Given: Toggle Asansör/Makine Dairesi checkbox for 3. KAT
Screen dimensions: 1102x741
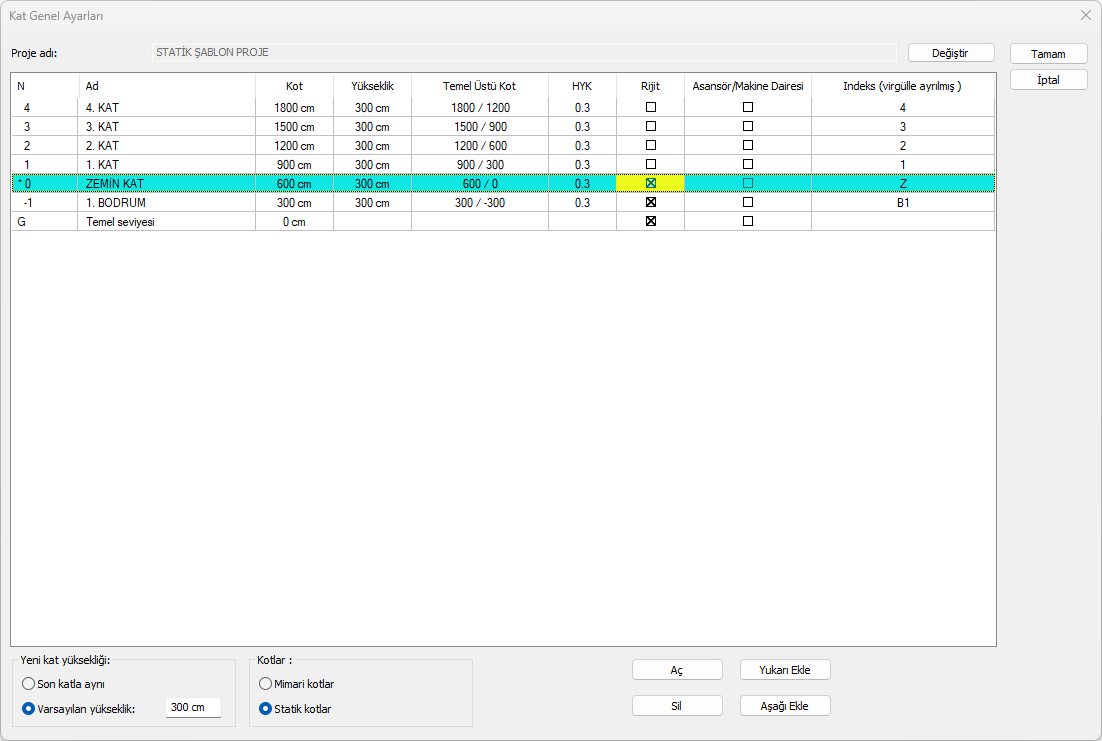Looking at the screenshot, I should click(748, 126).
